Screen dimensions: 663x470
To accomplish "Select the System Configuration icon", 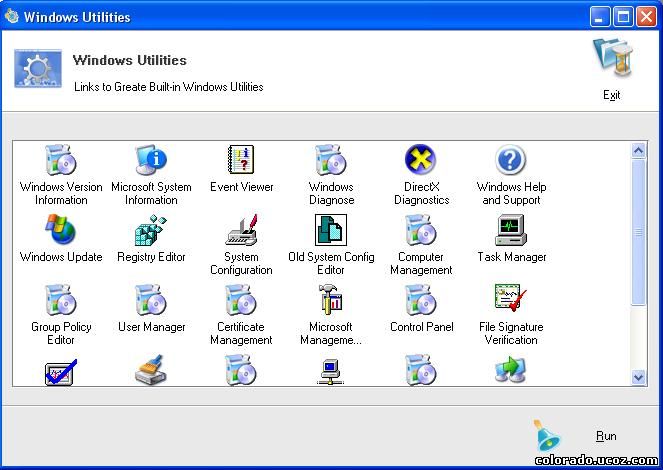I will (241, 230).
